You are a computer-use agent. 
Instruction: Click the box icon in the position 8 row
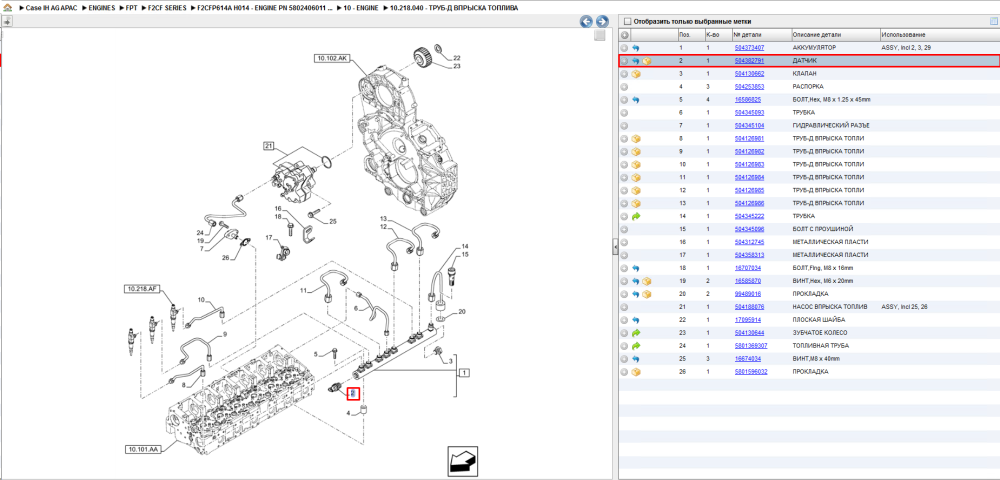[636, 138]
